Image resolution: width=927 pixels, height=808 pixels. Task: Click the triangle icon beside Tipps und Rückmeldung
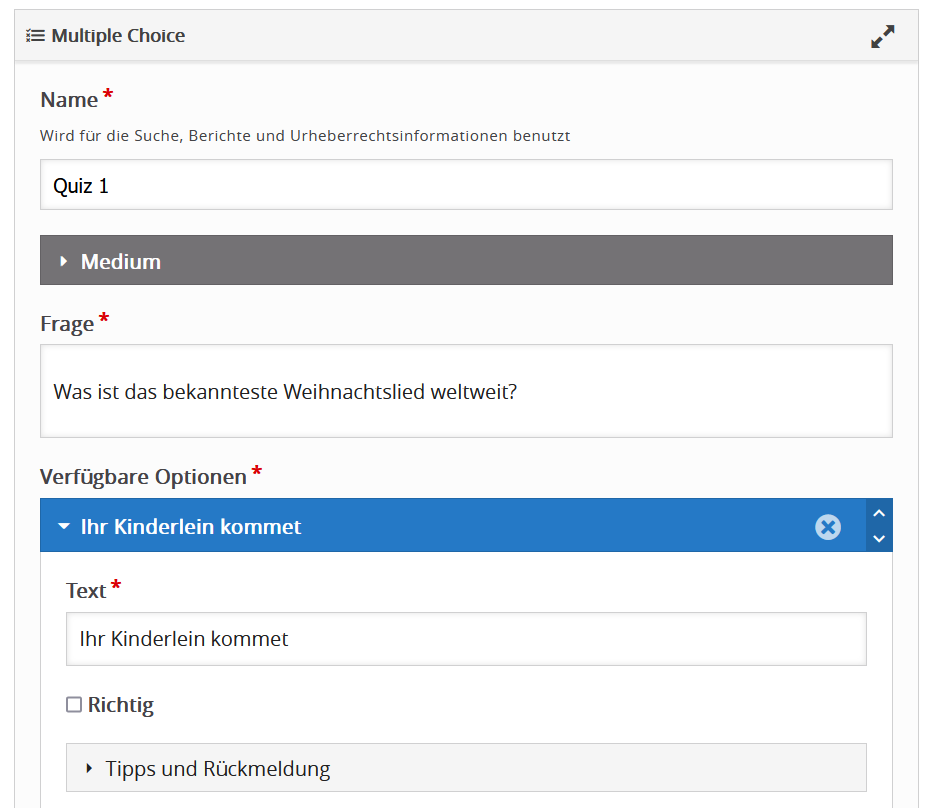click(89, 769)
